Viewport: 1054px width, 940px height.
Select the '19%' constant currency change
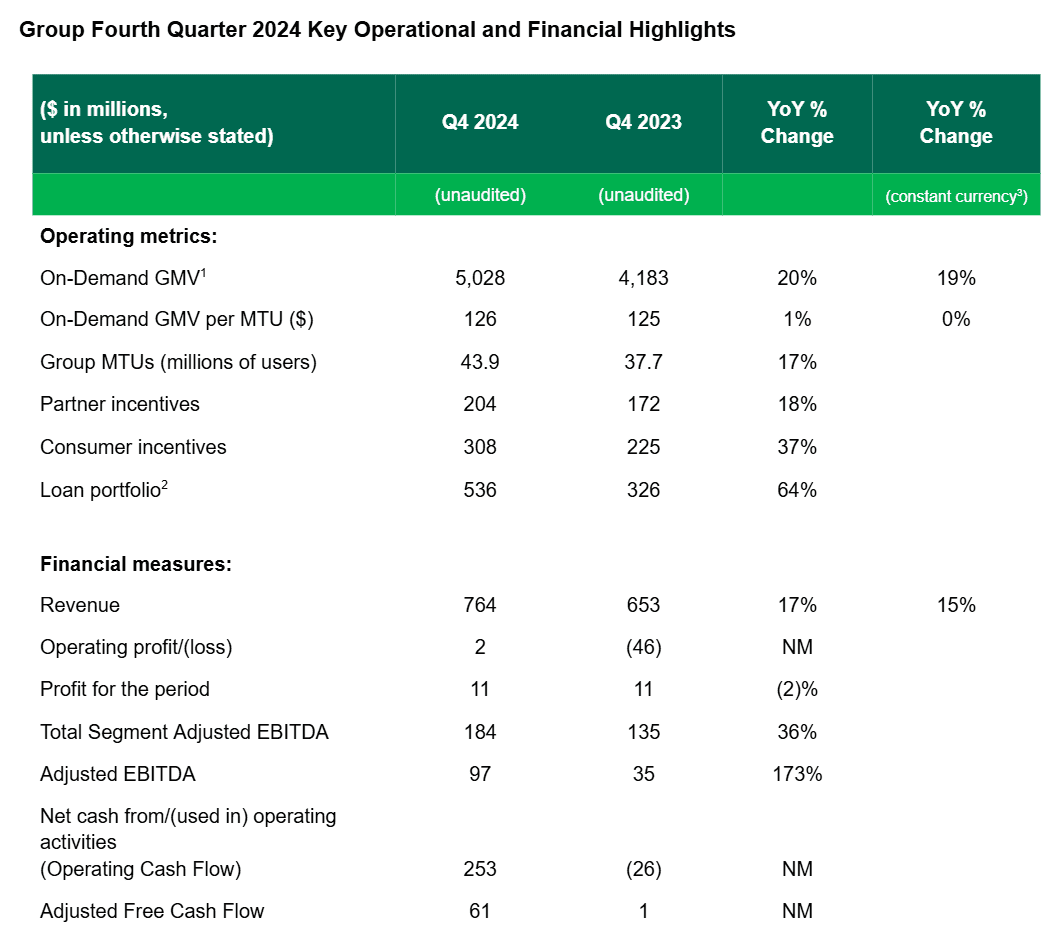click(956, 278)
